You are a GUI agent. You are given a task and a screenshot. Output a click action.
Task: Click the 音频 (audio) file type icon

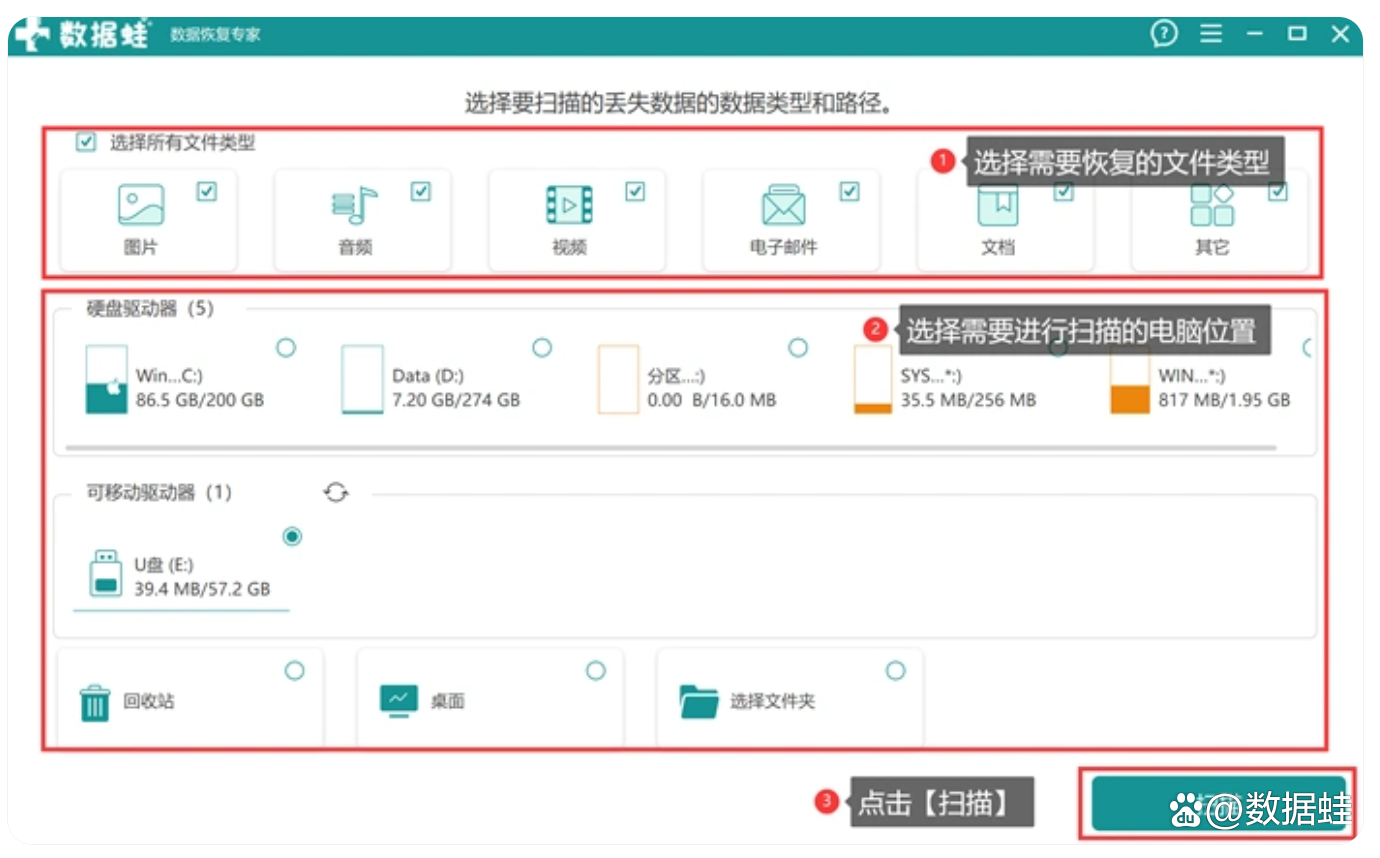[355, 205]
